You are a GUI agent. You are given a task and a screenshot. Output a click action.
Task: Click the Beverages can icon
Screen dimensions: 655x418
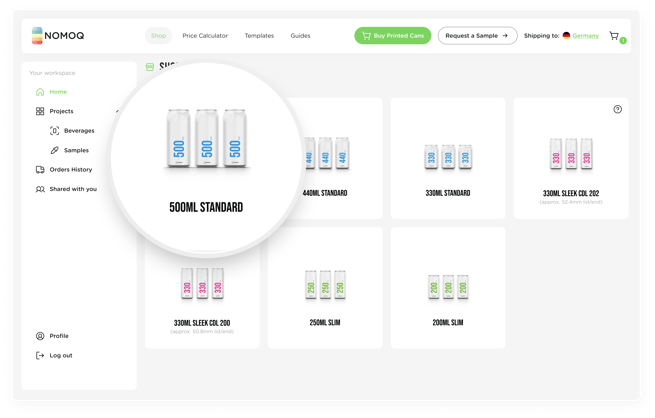coord(55,131)
